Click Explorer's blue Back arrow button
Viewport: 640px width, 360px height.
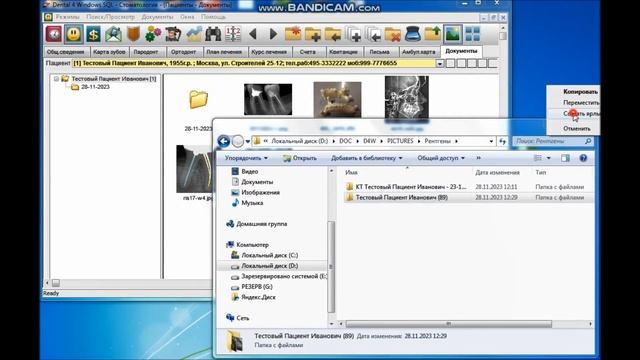(224, 141)
